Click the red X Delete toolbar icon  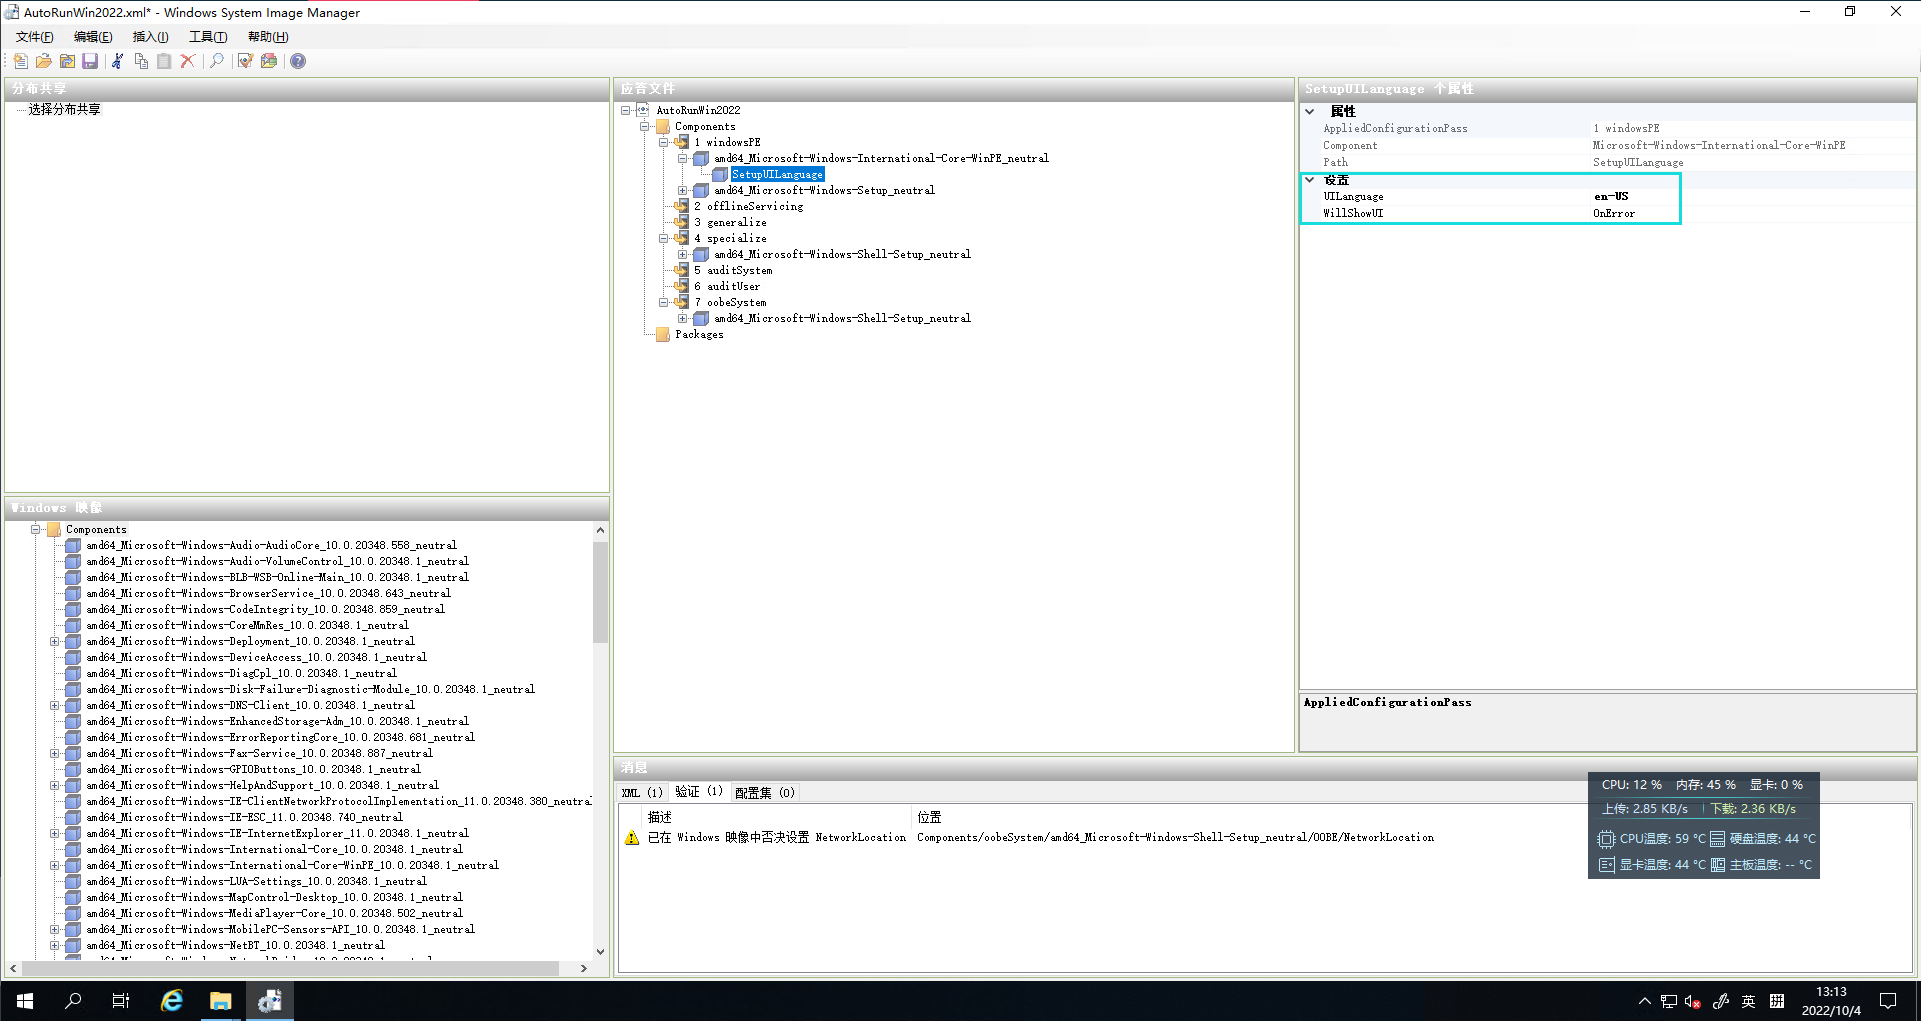(x=187, y=61)
